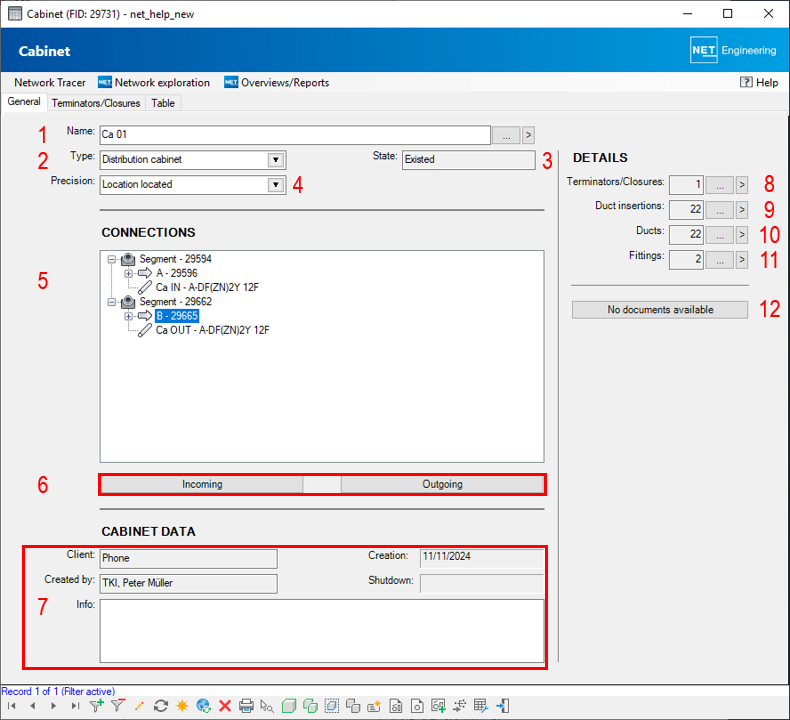
Task: Click the Creation date 11/11/2024 field
Action: pyautogui.click(x=482, y=557)
